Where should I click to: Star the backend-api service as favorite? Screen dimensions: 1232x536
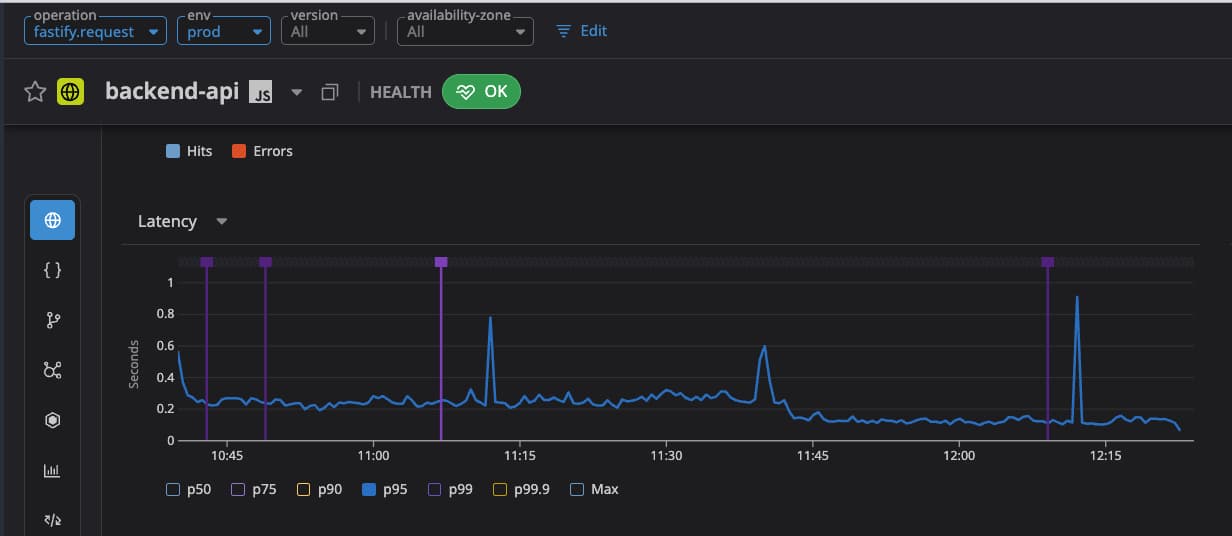(x=35, y=92)
